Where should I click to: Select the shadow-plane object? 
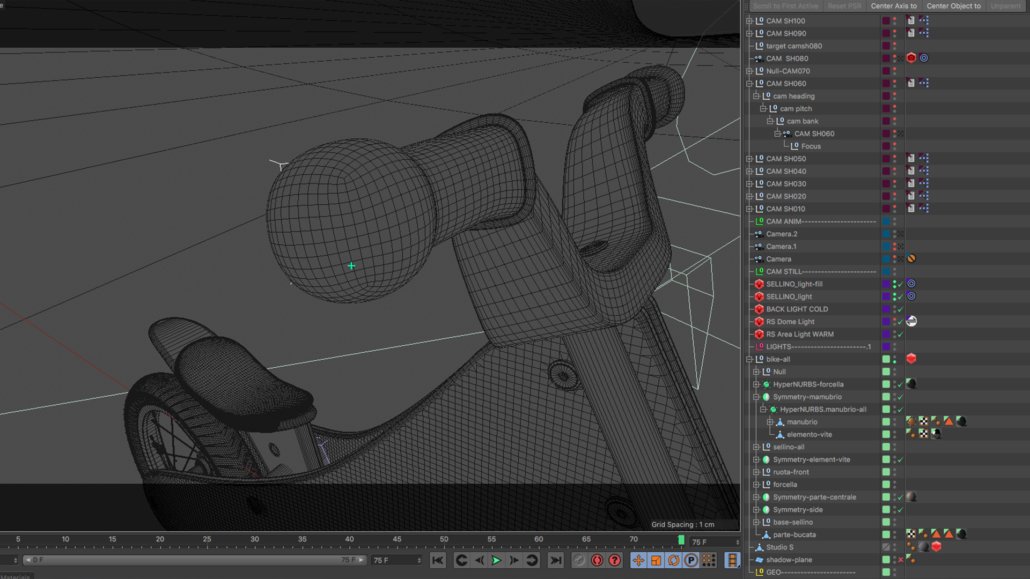tap(789, 560)
